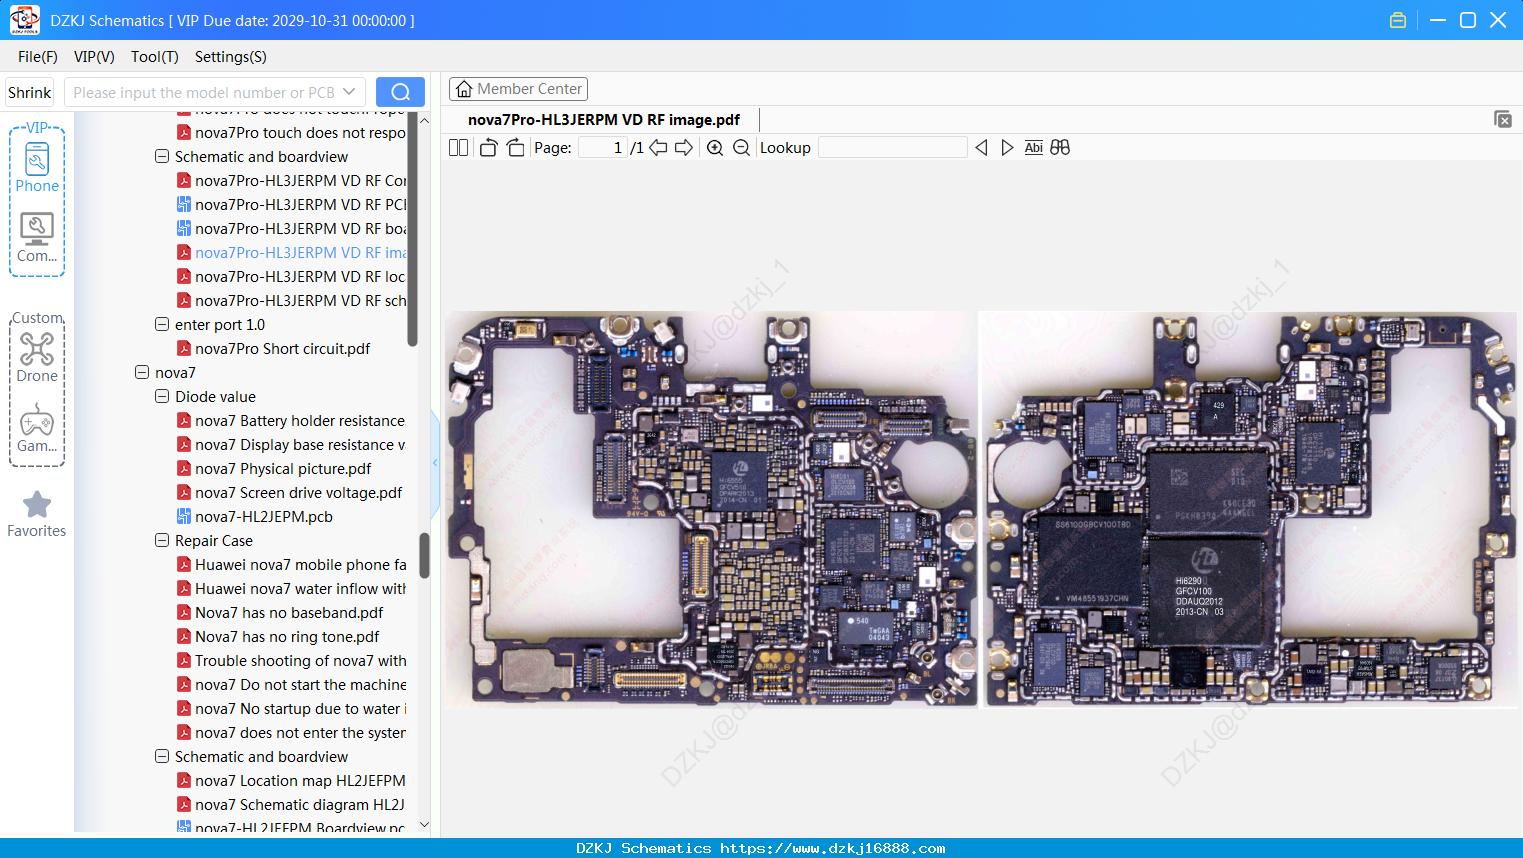Image resolution: width=1523 pixels, height=858 pixels.
Task: Click the Lookup text field
Action: 893,148
